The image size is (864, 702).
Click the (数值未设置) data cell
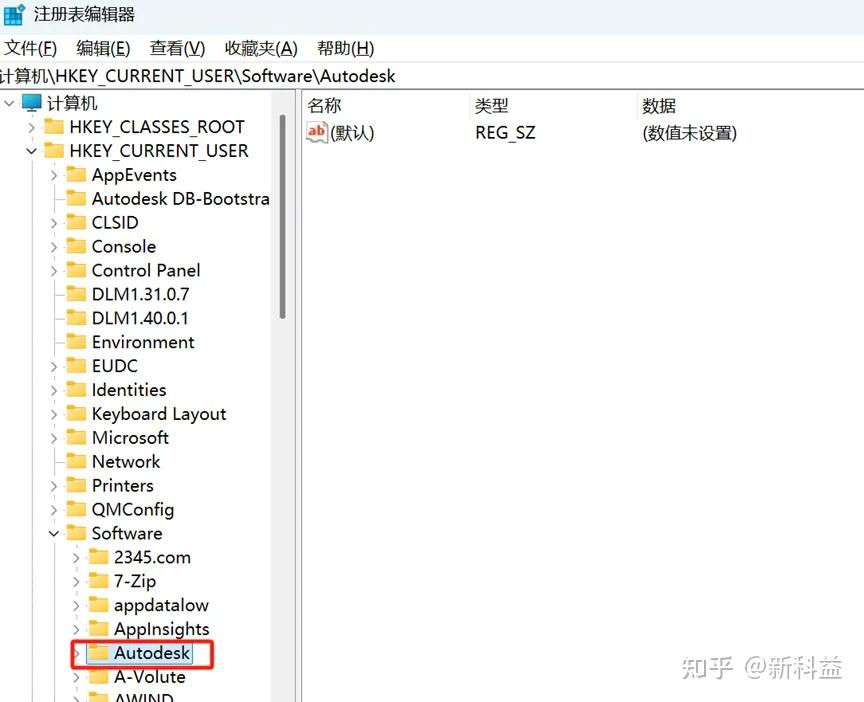[x=689, y=133]
